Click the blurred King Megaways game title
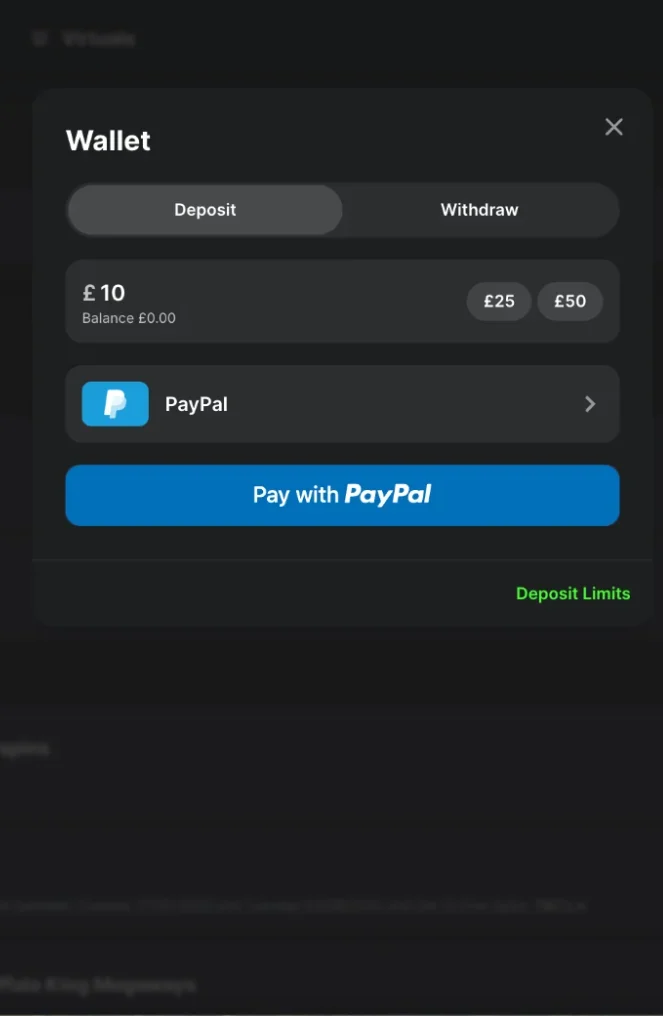 coord(97,986)
